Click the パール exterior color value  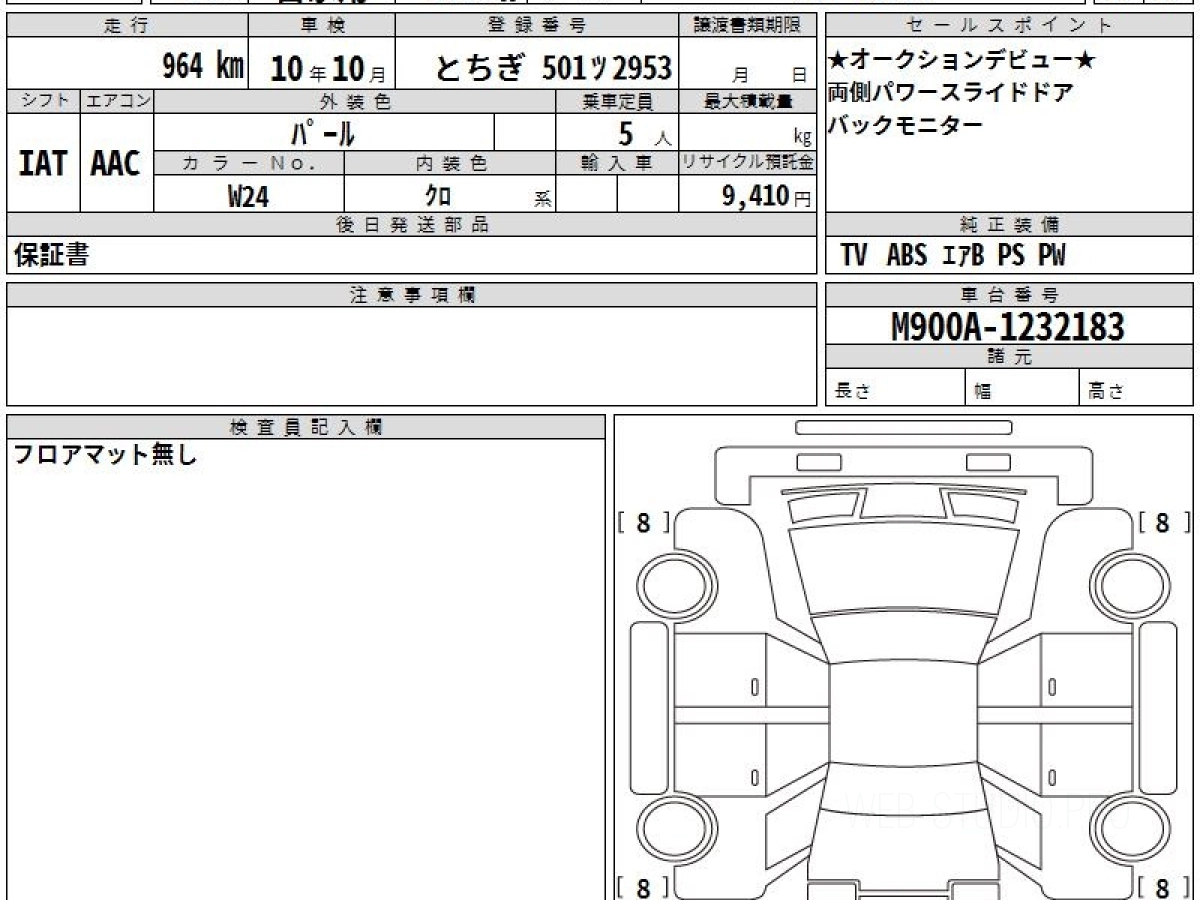[323, 132]
